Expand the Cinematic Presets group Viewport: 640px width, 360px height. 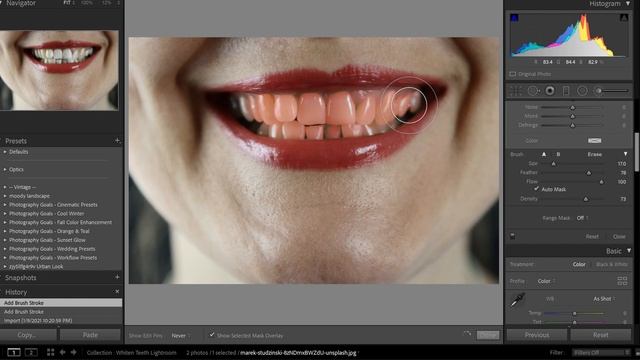5,205
